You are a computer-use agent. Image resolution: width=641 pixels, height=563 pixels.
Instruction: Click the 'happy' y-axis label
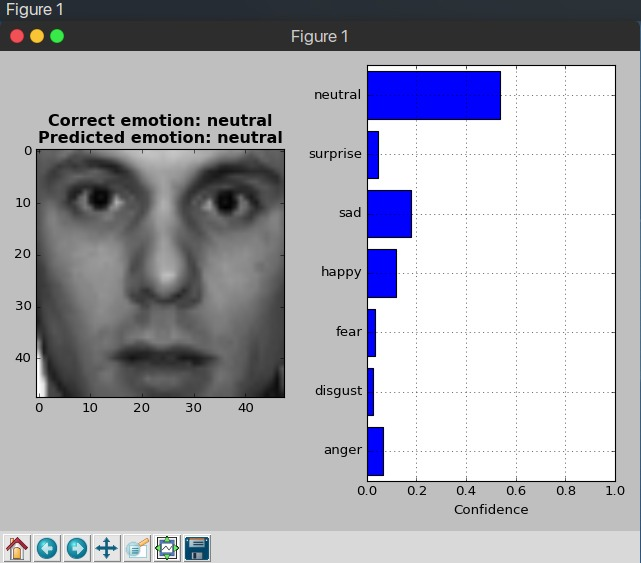click(341, 272)
